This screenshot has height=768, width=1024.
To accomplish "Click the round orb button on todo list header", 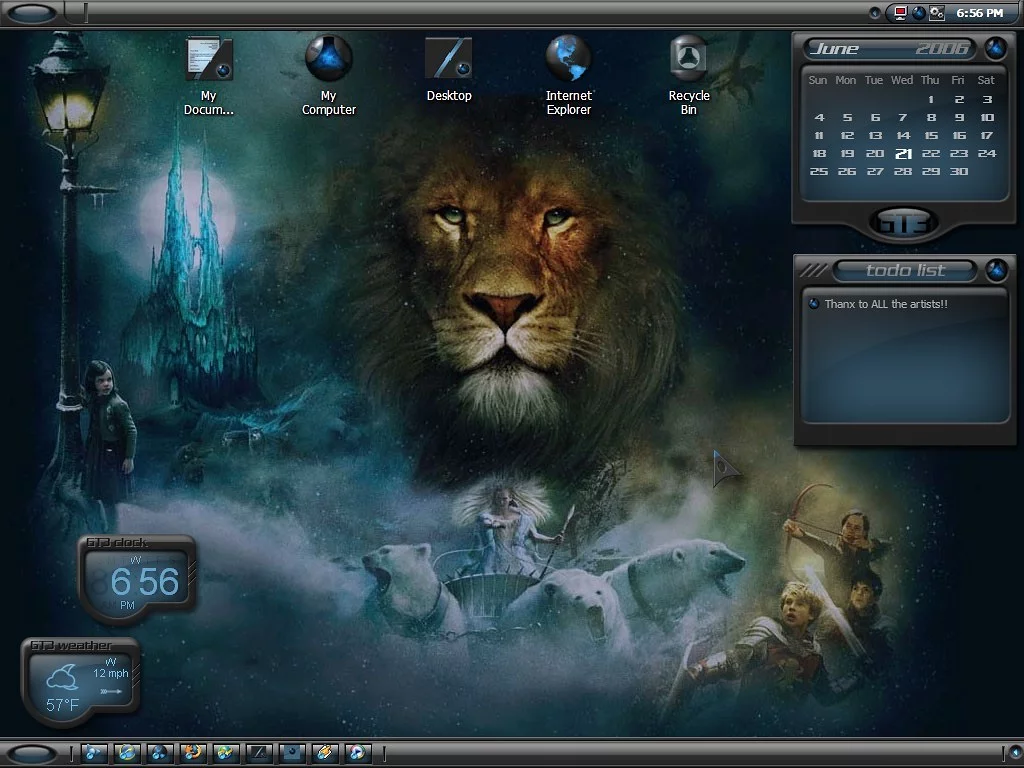I will tap(995, 270).
